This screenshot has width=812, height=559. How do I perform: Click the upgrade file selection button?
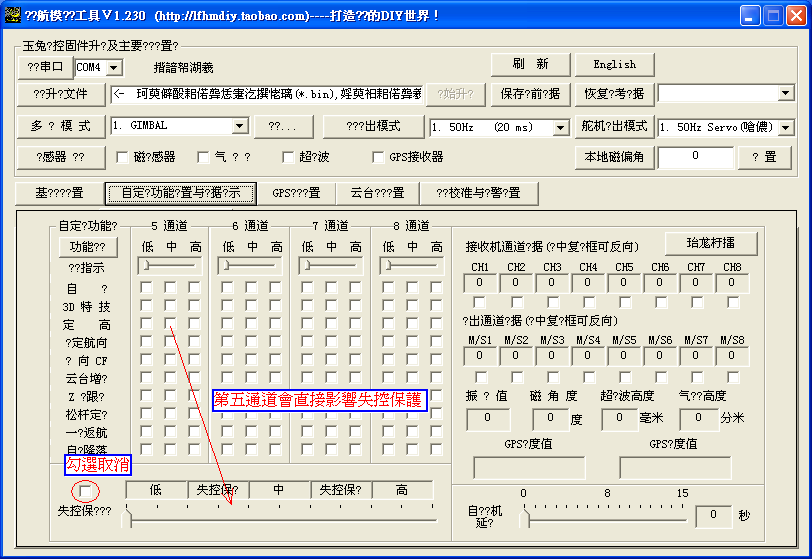click(x=61, y=94)
